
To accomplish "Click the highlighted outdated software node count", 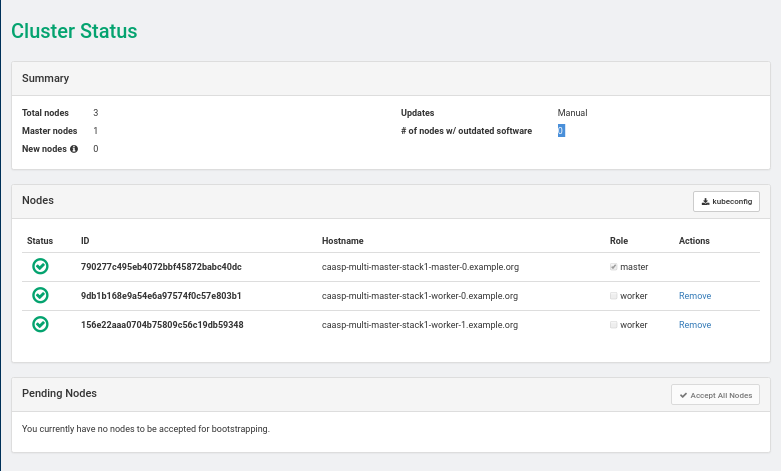I will 561,131.
